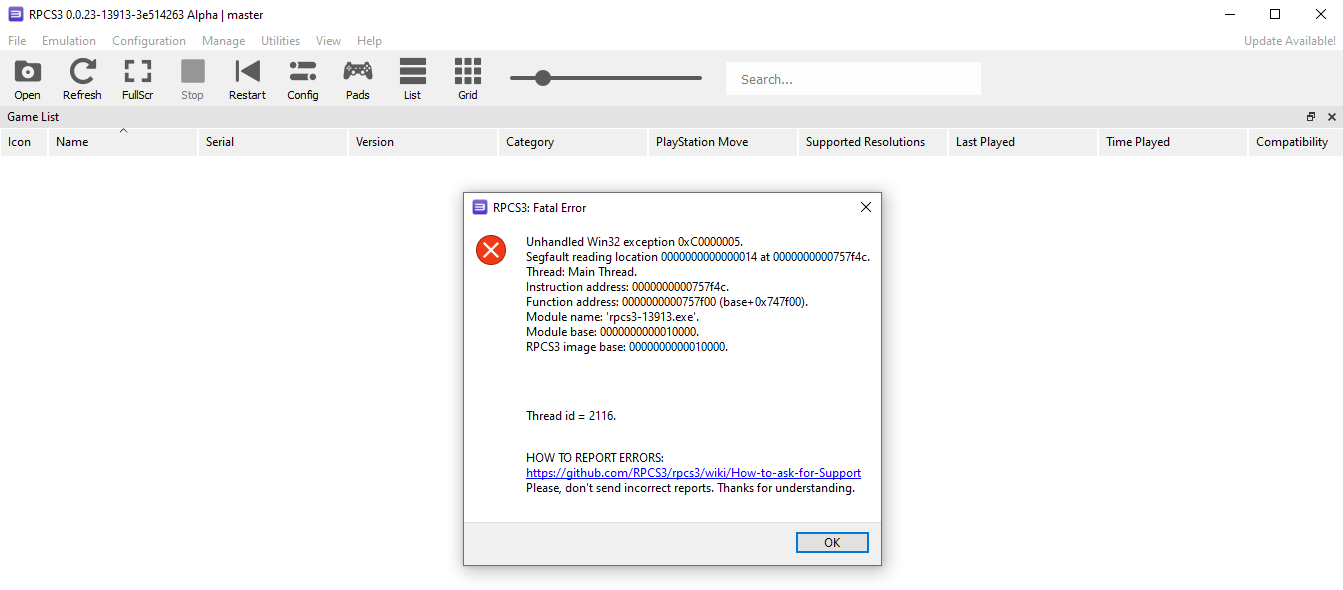Maximize the RPCS3 main window

pyautogui.click(x=1275, y=14)
